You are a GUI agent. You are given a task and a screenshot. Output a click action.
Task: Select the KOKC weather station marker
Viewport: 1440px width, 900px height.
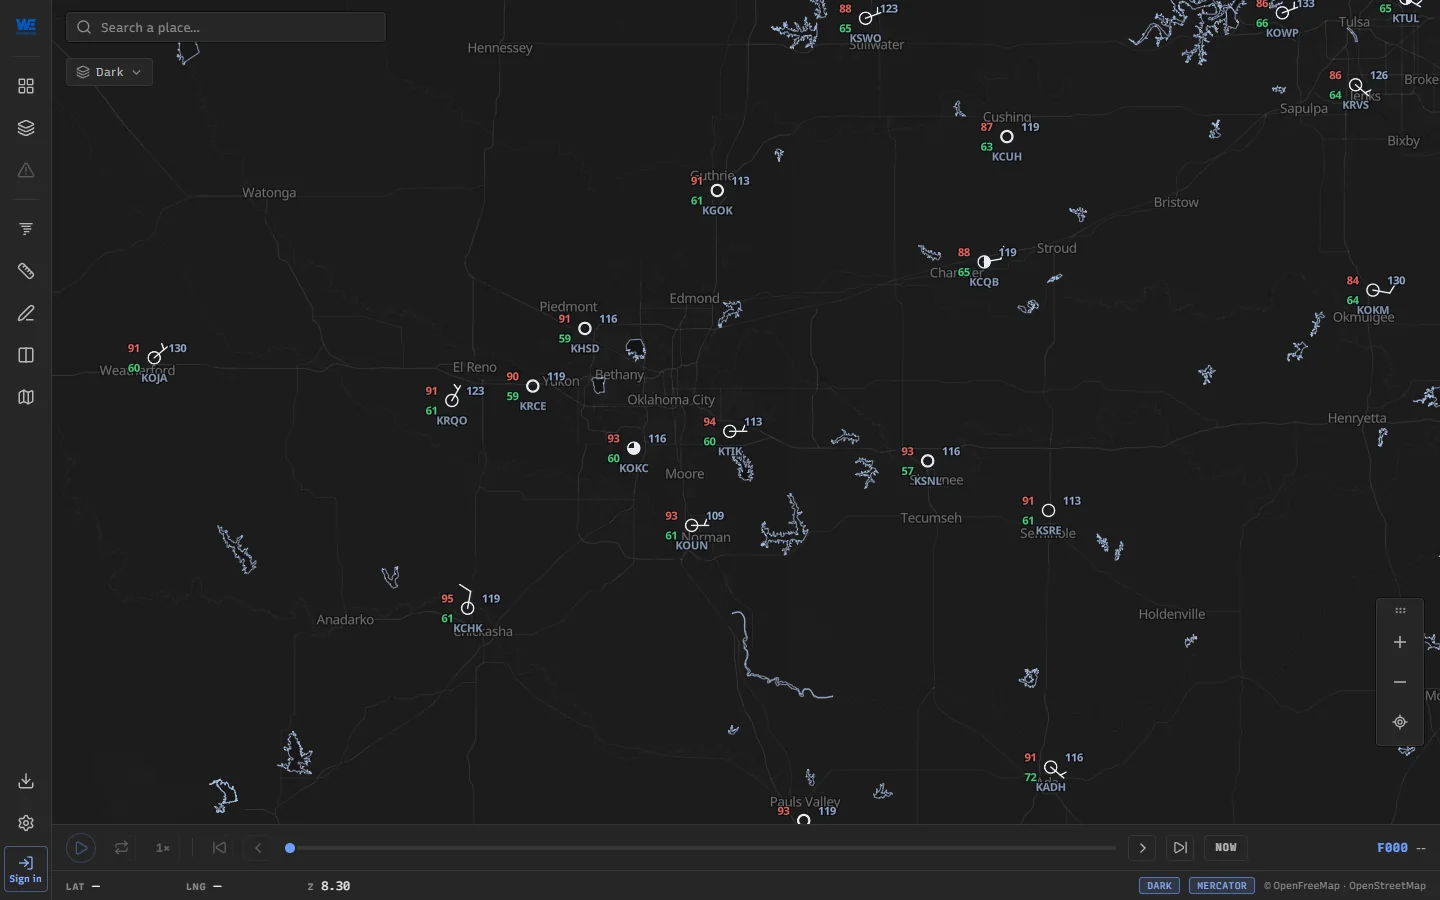[x=634, y=449]
